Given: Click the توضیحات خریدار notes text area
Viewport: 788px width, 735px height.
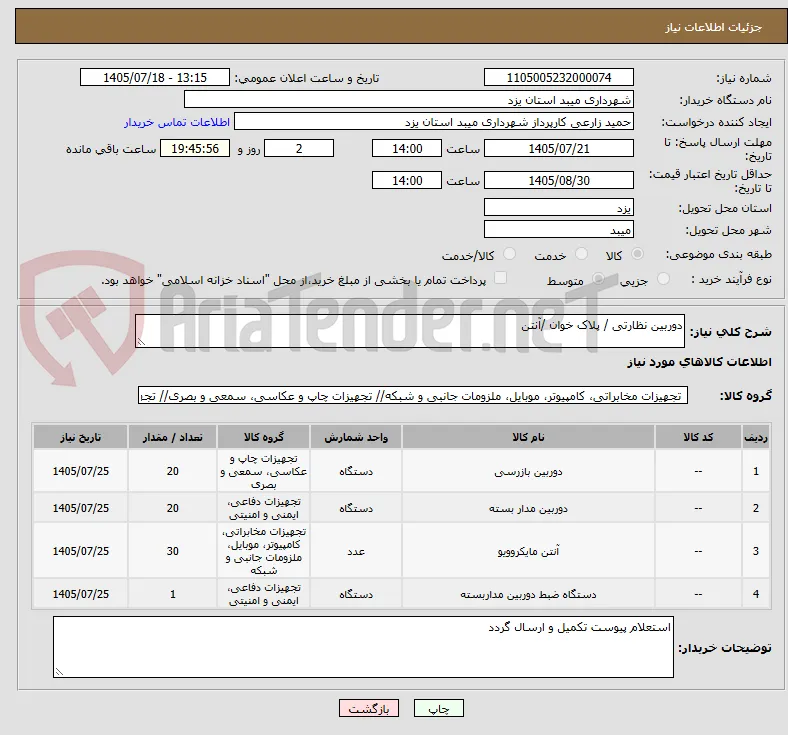Looking at the screenshot, I should [363, 647].
